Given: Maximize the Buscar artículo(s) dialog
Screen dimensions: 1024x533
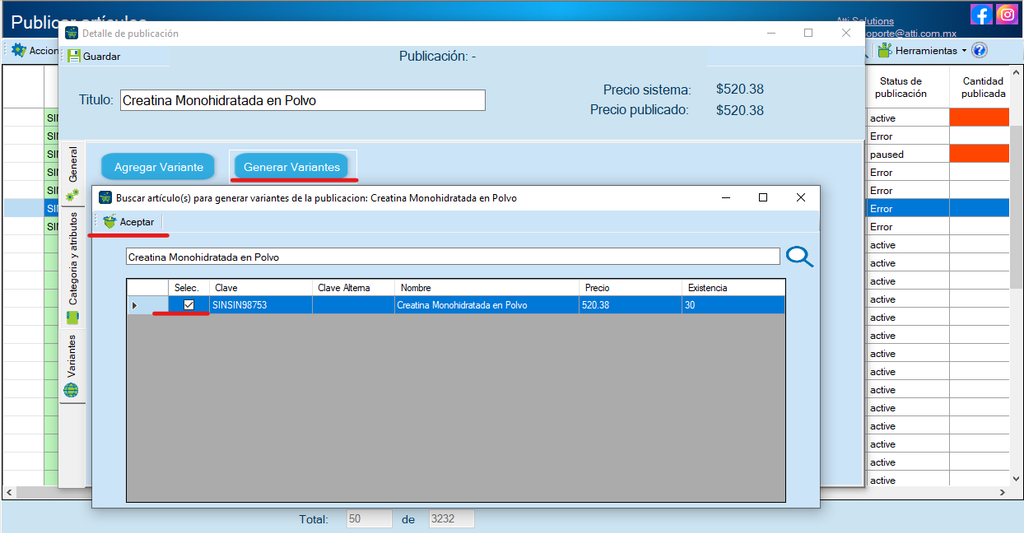Looking at the screenshot, I should (x=763, y=197).
